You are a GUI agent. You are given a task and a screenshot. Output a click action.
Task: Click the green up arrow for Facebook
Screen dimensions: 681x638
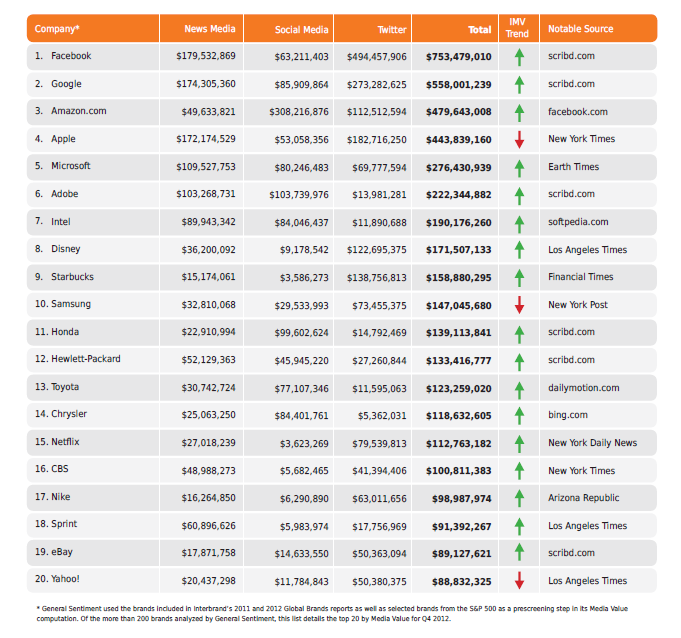point(519,57)
